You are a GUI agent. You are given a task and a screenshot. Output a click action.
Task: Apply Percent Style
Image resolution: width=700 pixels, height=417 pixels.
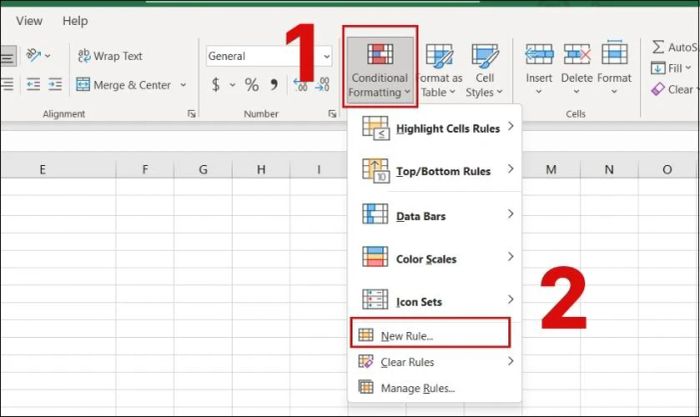[251, 84]
